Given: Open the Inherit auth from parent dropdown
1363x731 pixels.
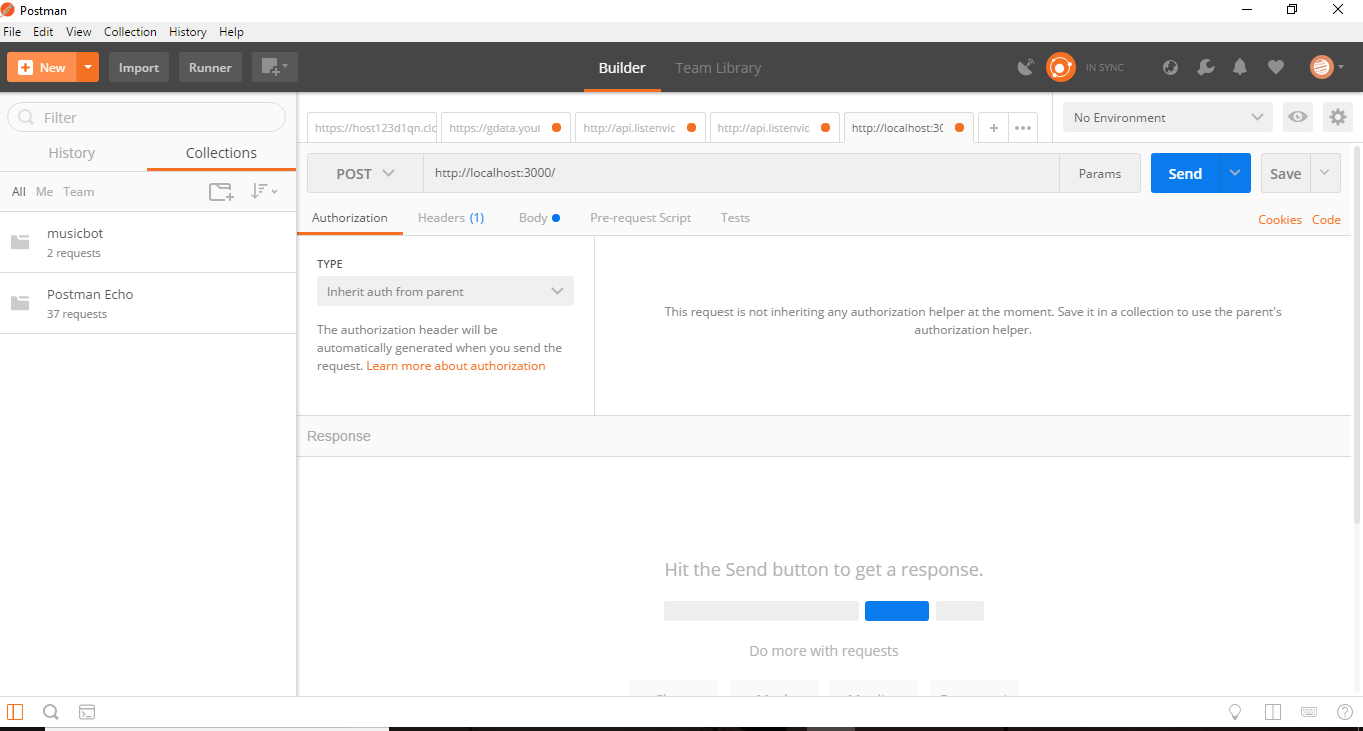Looking at the screenshot, I should point(445,291).
